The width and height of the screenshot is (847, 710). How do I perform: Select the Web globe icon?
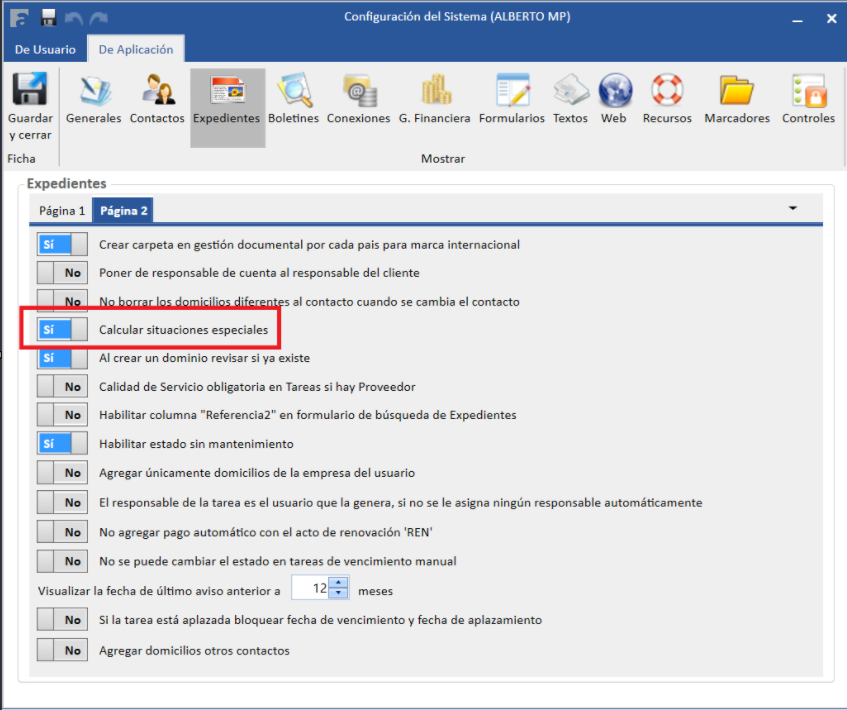click(x=614, y=91)
